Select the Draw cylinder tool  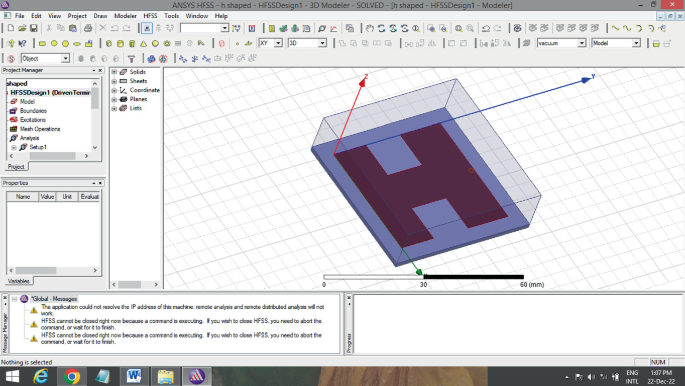point(120,44)
